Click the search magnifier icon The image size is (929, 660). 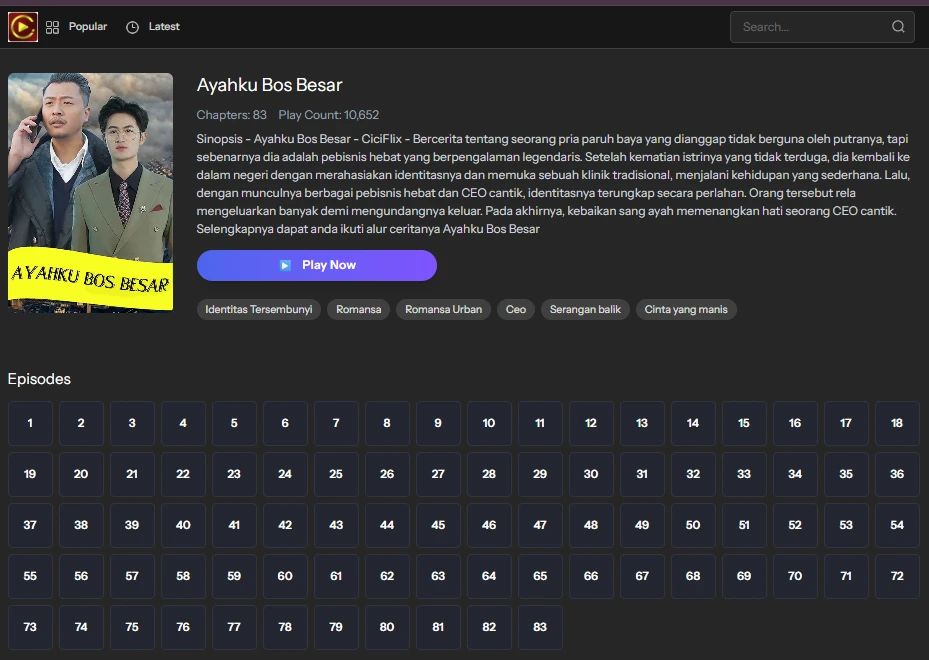[x=898, y=27]
